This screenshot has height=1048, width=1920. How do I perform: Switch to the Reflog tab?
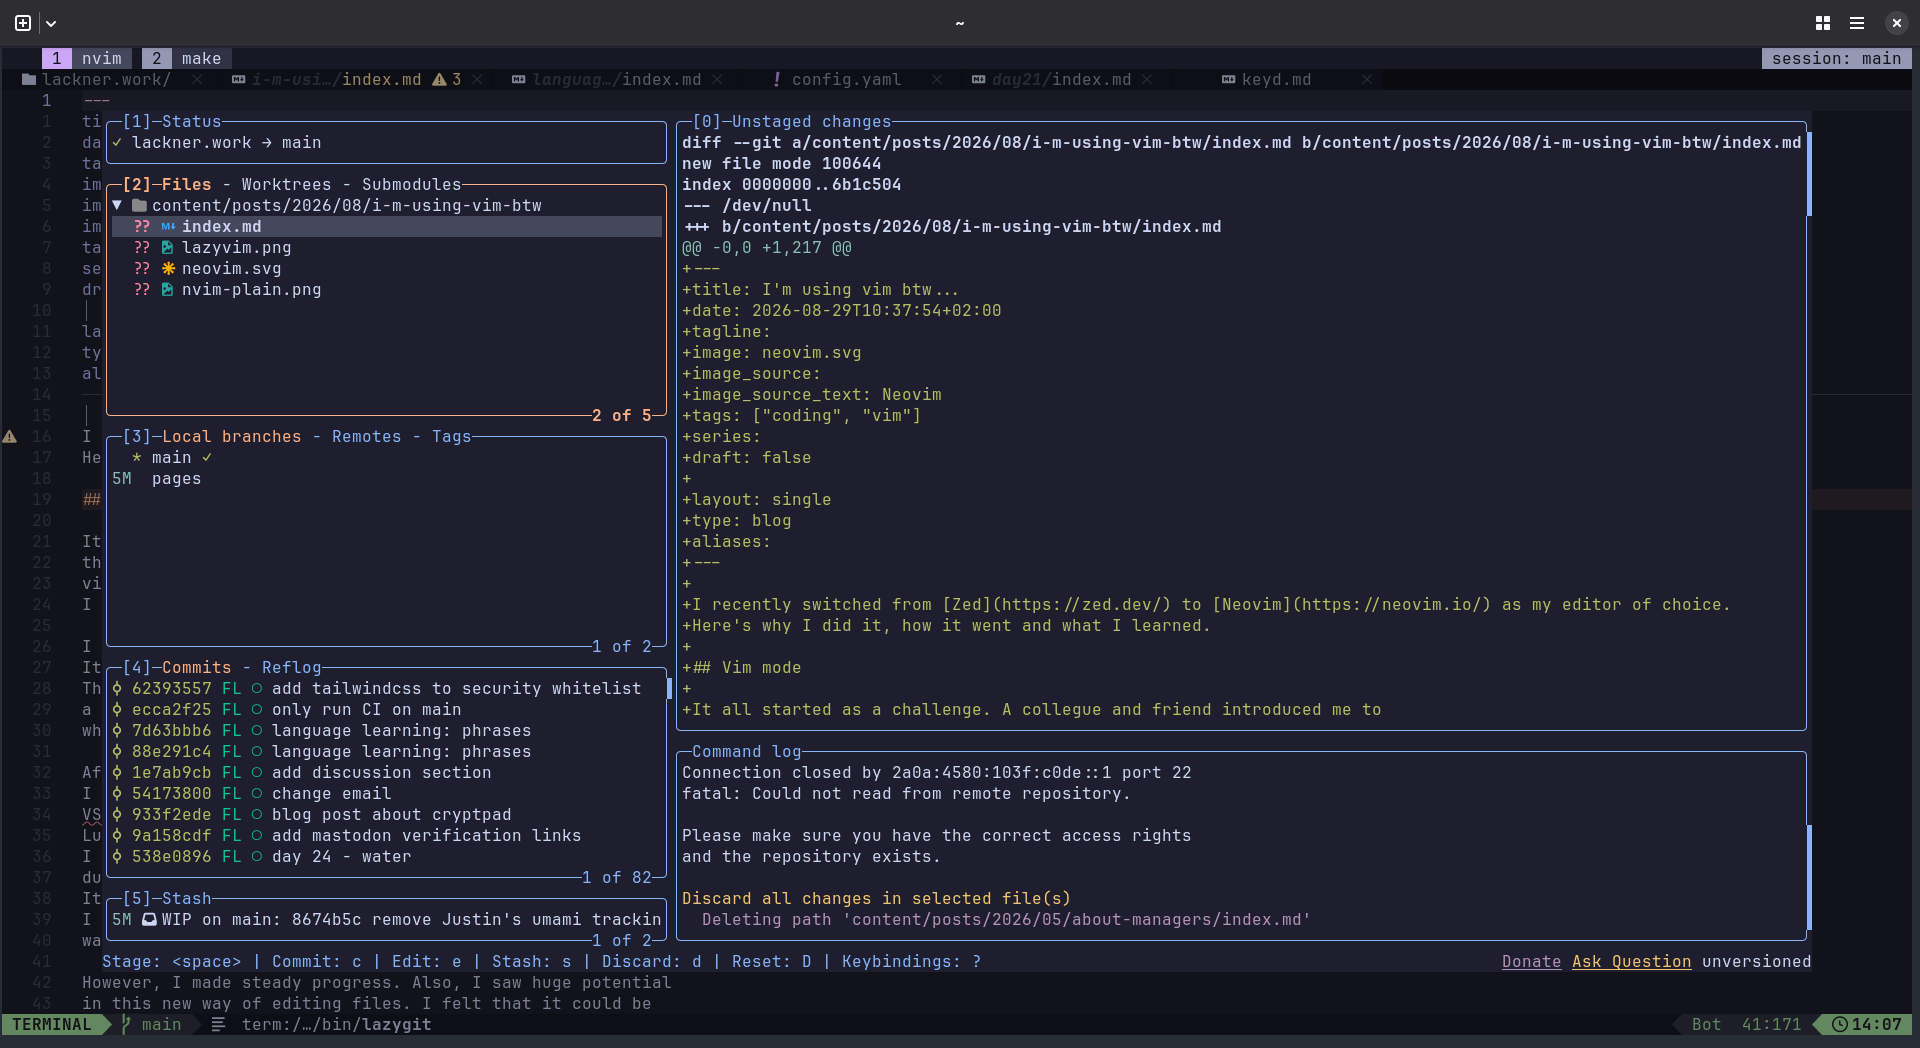[291, 667]
